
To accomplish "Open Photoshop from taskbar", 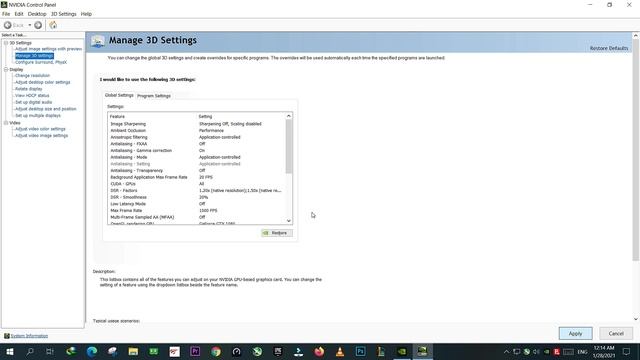I will click(360, 351).
